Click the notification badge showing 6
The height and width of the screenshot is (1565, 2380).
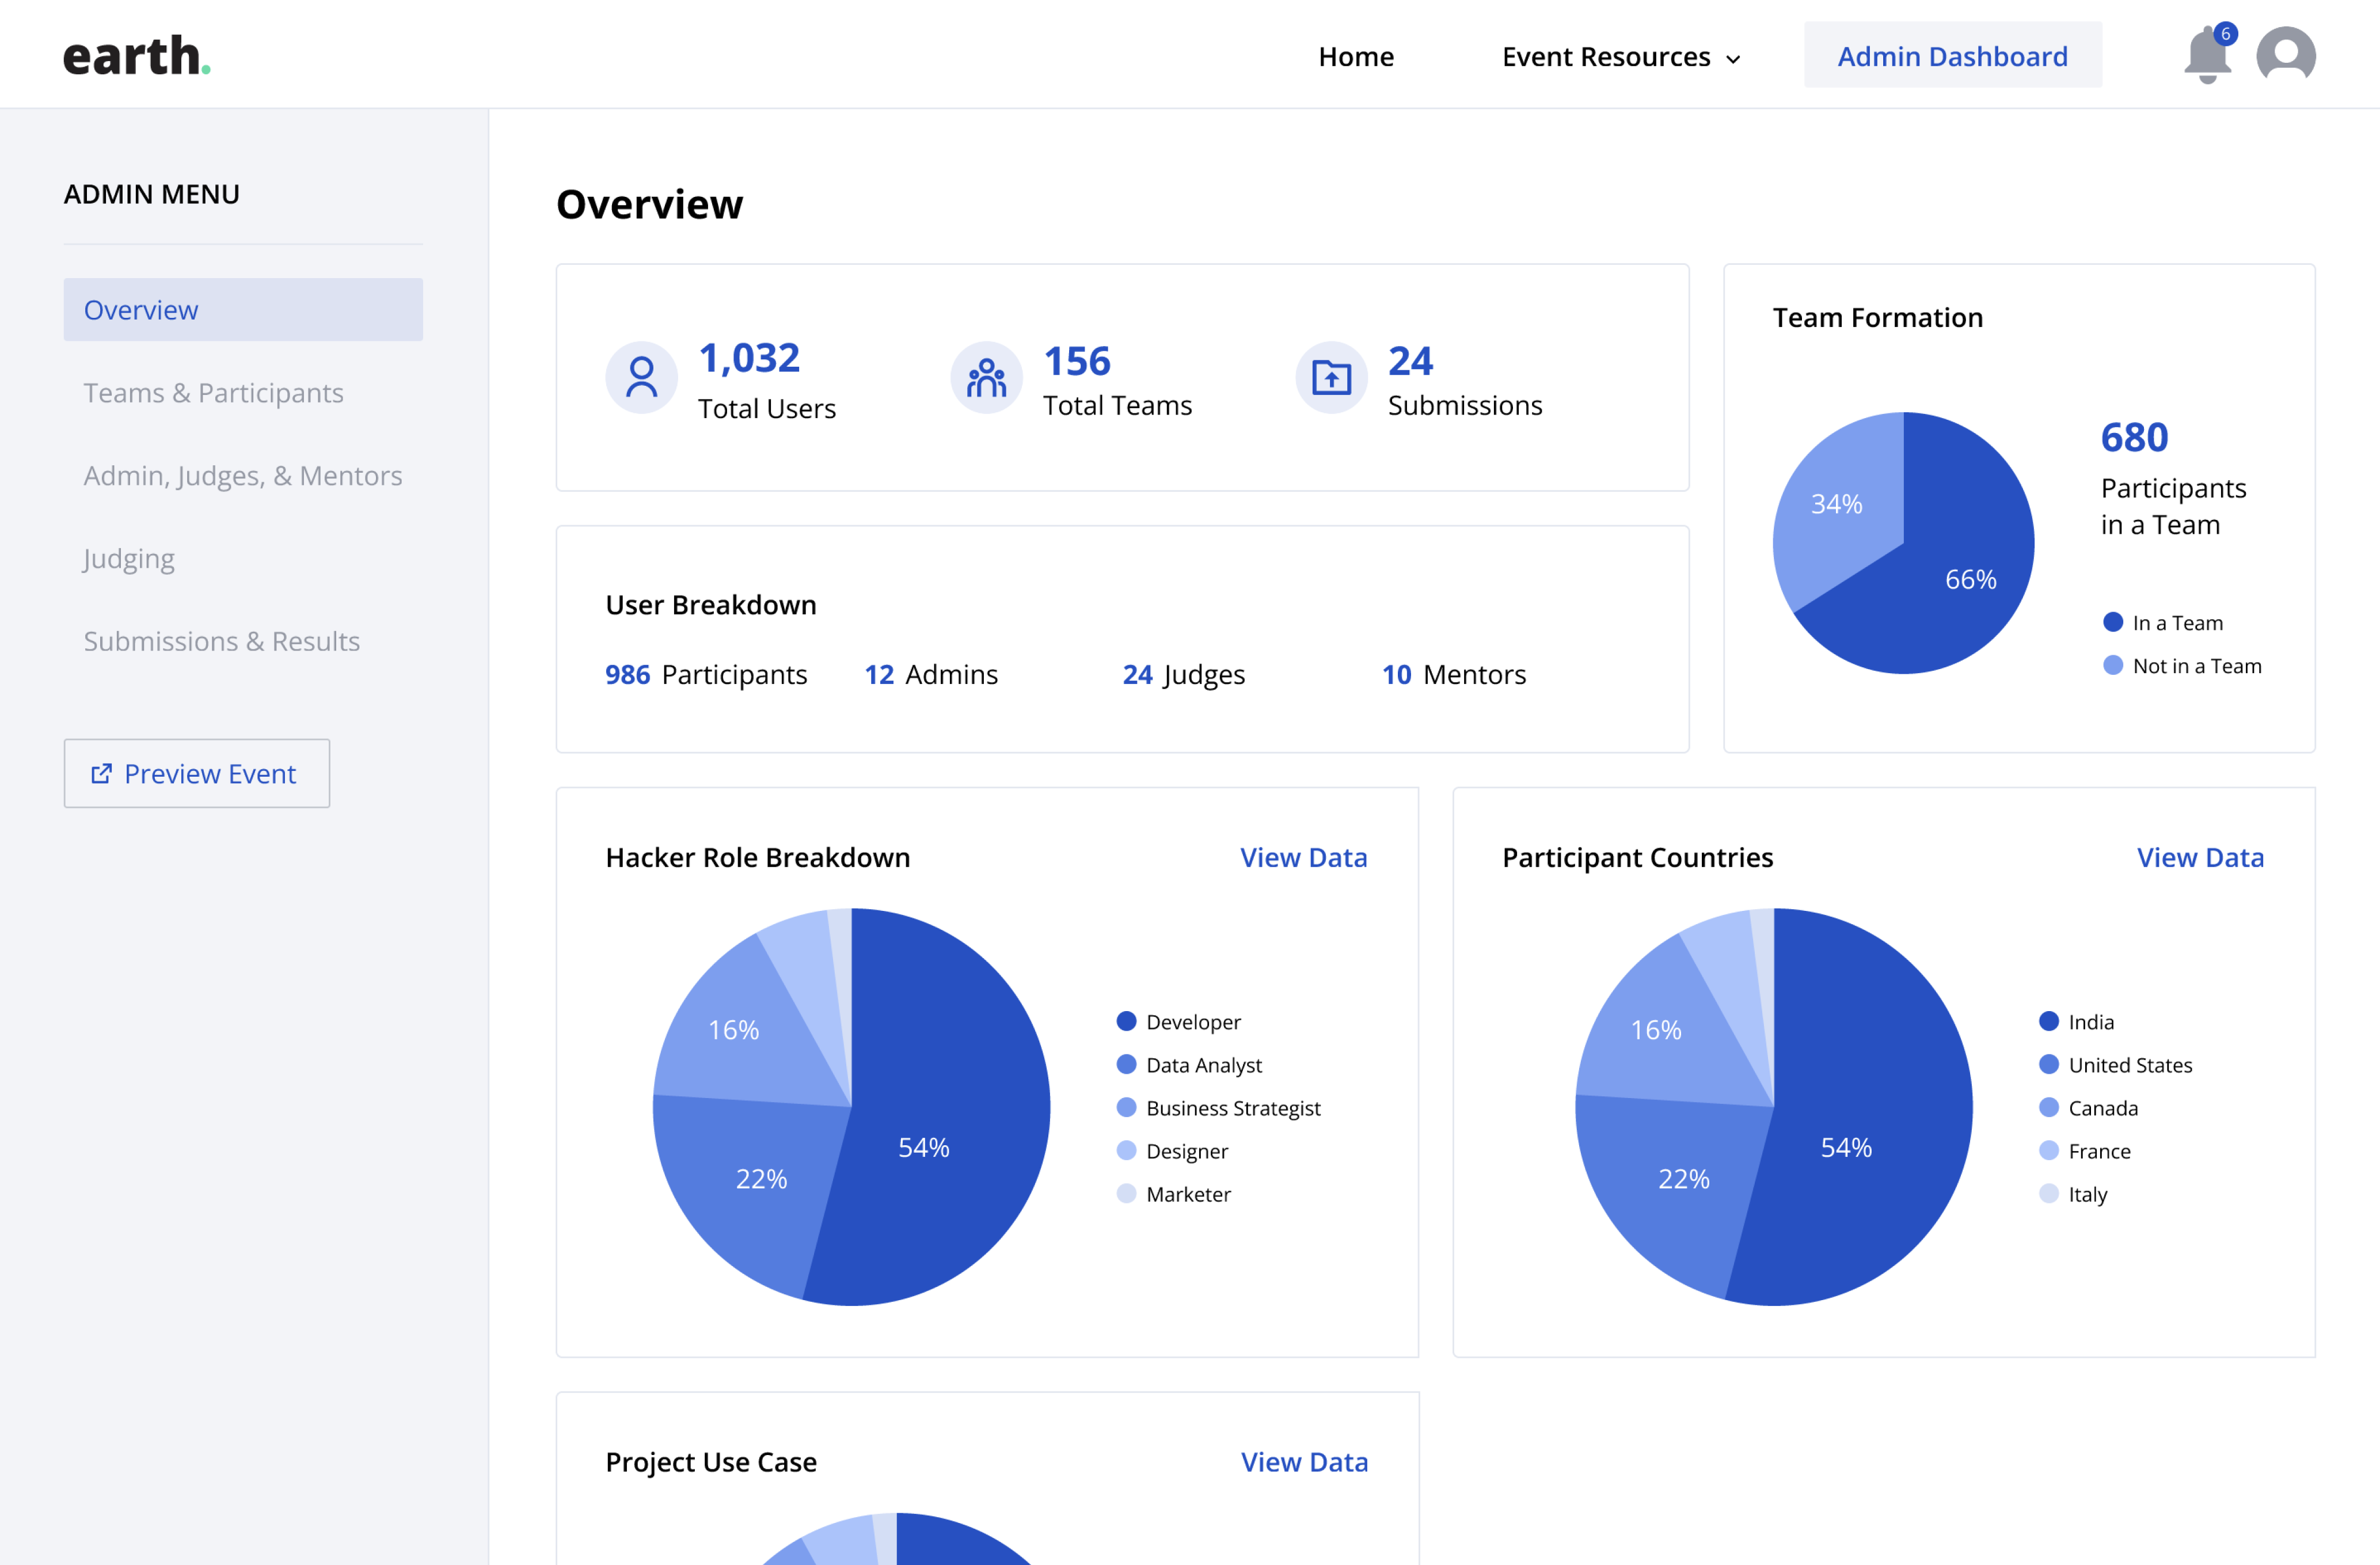[2225, 34]
